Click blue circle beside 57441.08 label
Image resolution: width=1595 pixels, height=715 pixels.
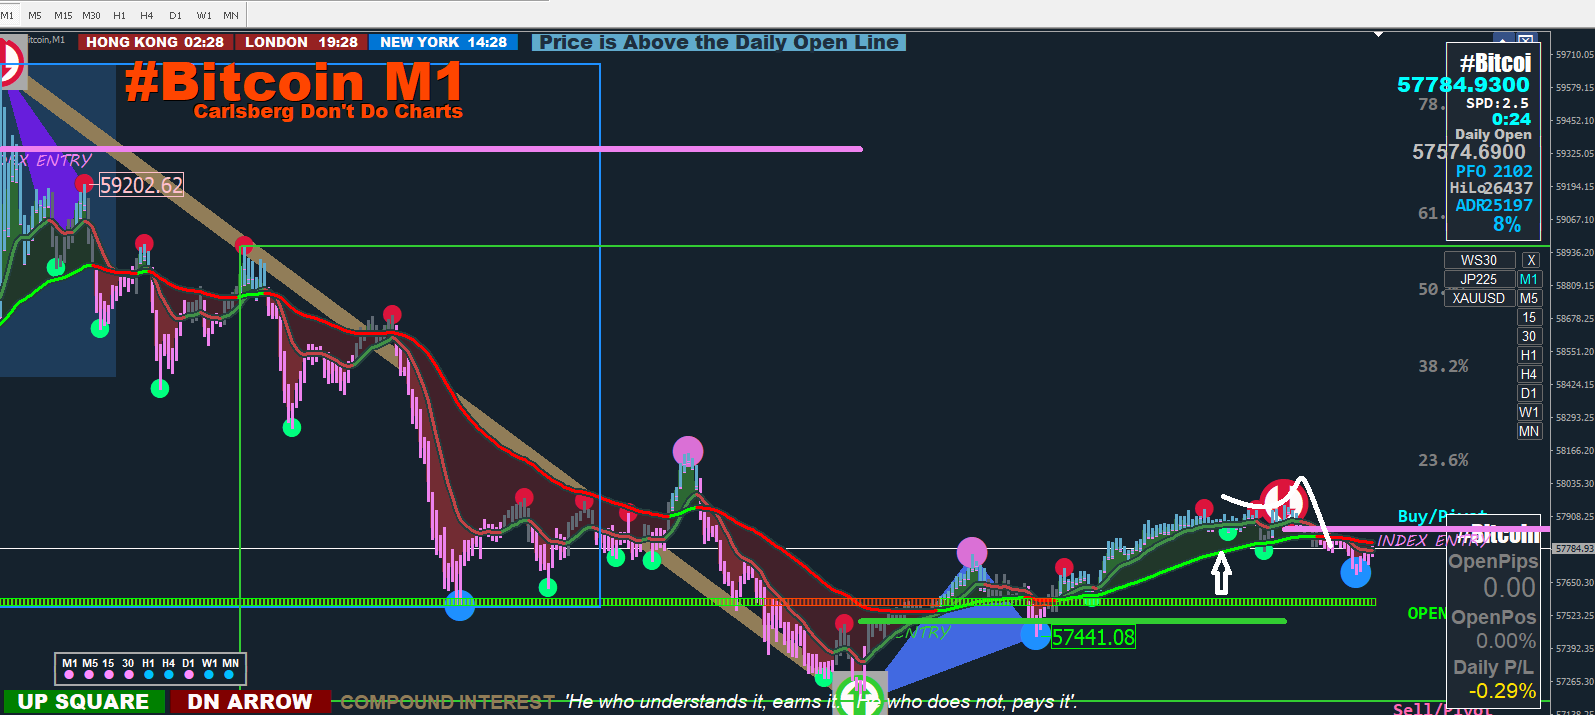point(1036,633)
